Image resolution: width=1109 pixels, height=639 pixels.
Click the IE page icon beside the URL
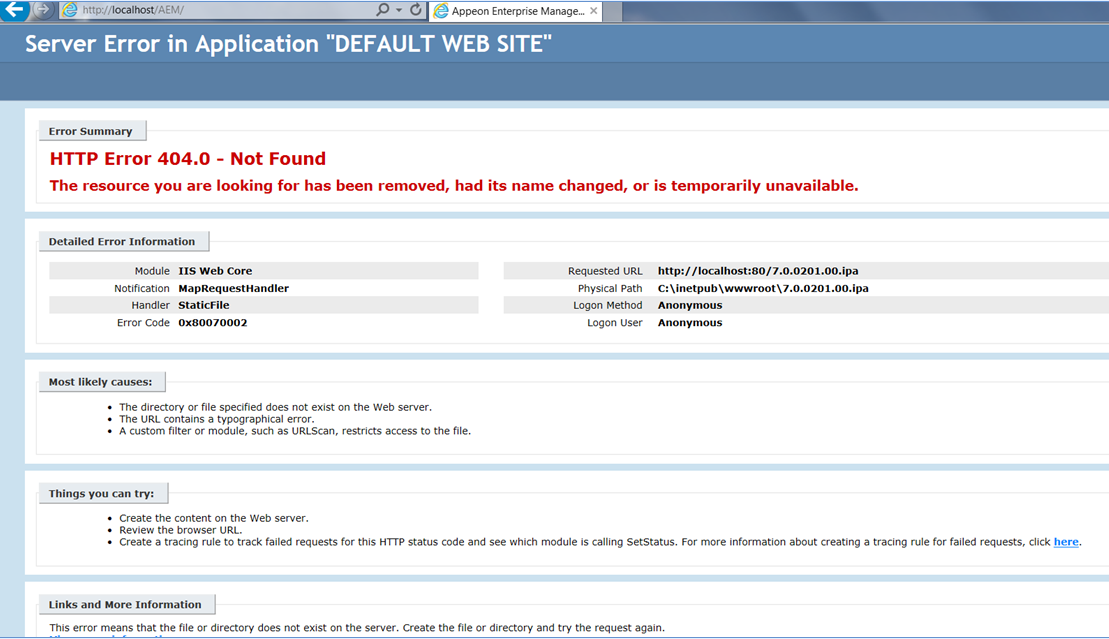69,10
